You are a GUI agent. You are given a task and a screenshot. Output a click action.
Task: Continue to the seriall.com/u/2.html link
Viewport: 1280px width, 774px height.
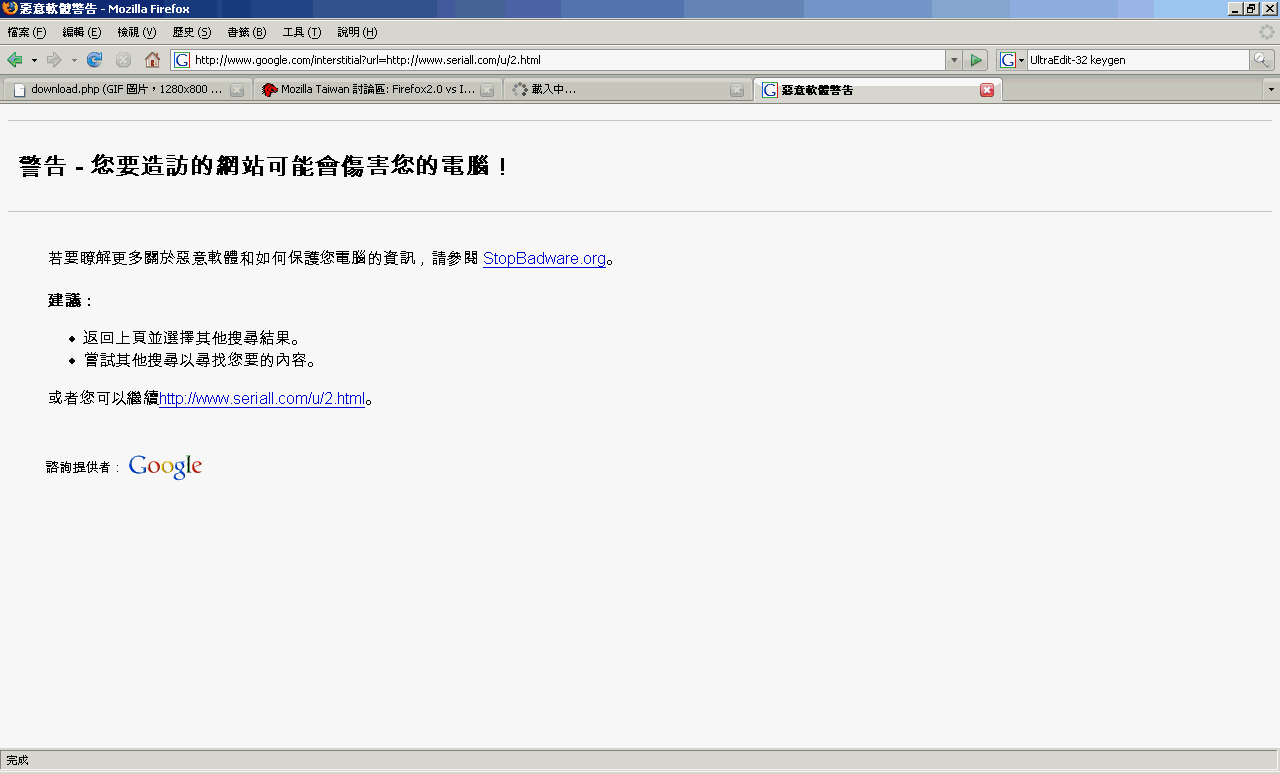coord(262,399)
